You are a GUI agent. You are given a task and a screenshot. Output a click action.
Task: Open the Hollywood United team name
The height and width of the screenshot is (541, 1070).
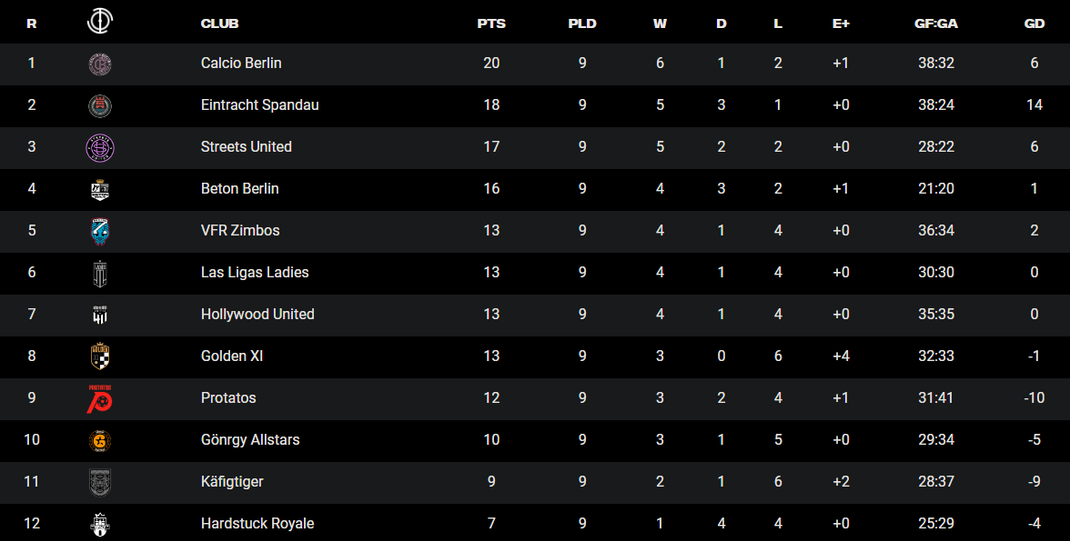click(x=257, y=315)
